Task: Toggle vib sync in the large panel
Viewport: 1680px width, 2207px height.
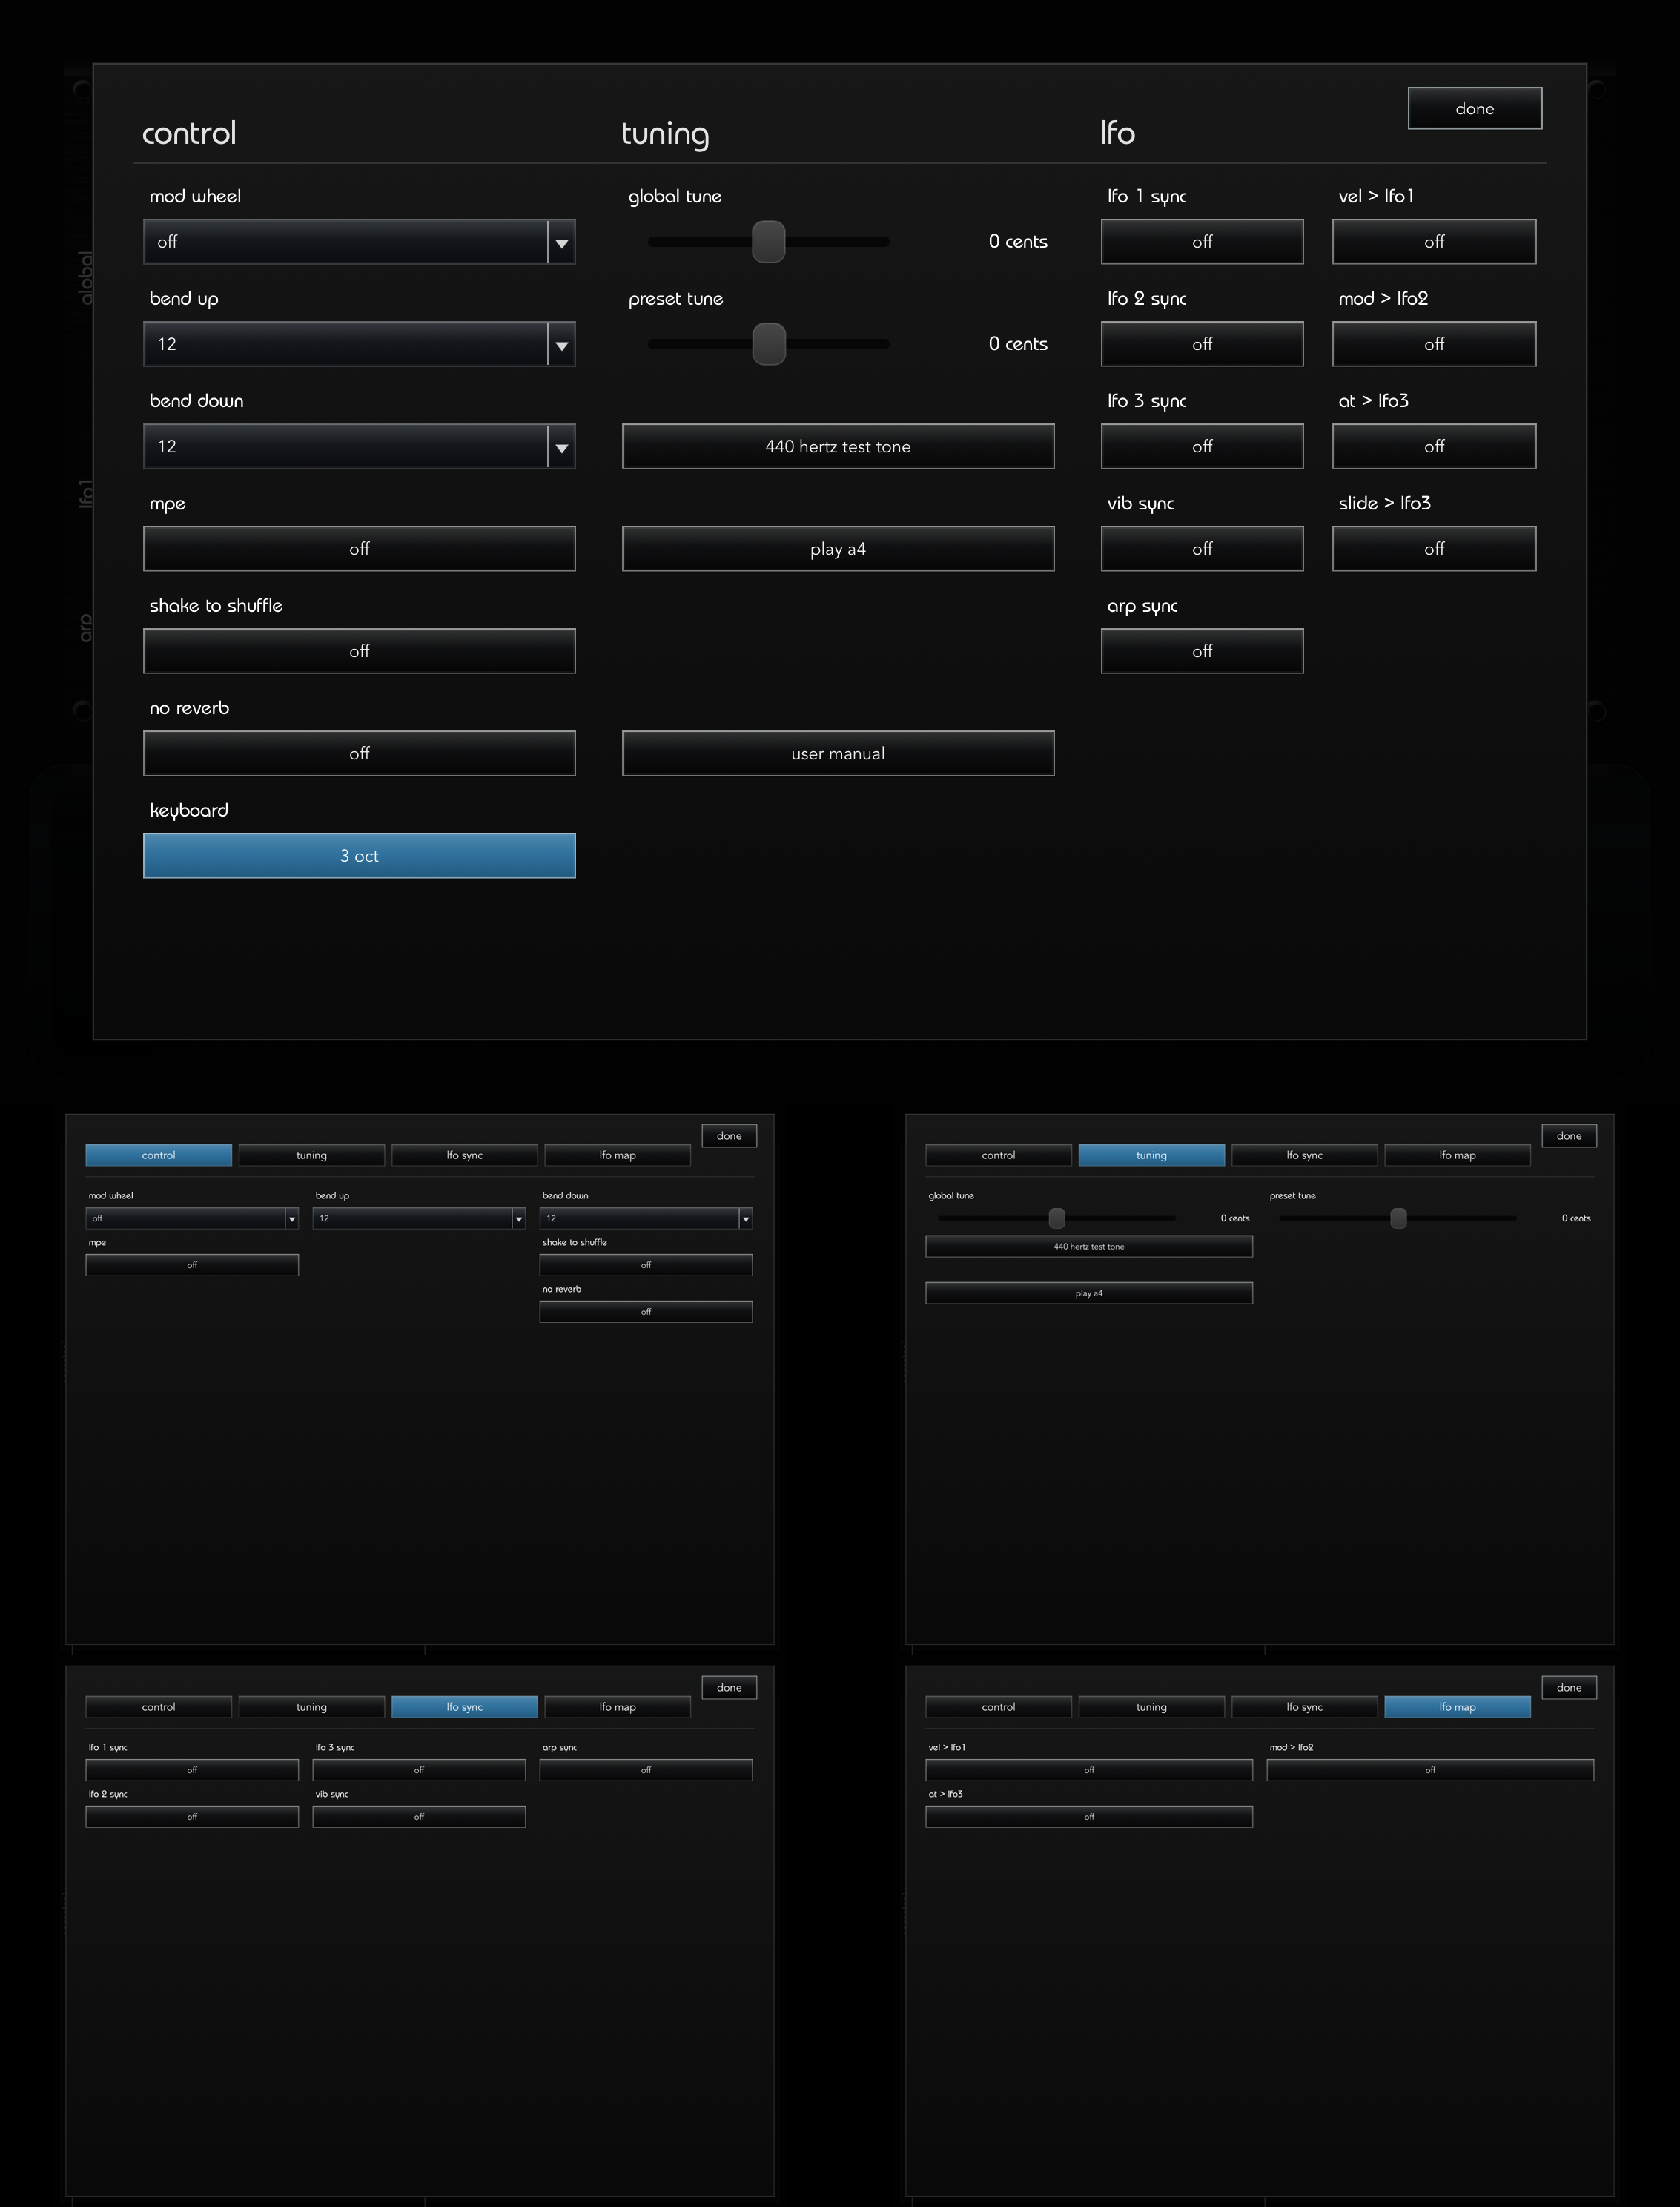Action: coord(1202,549)
